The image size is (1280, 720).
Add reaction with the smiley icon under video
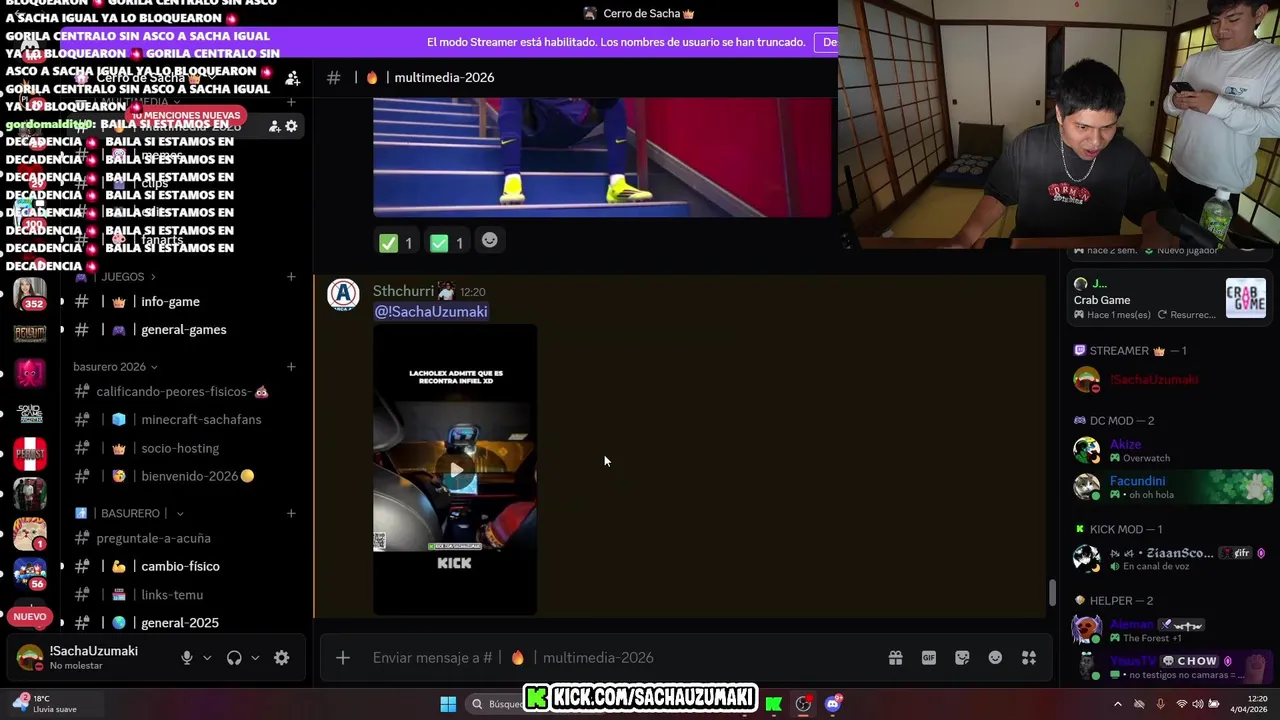[x=489, y=240]
